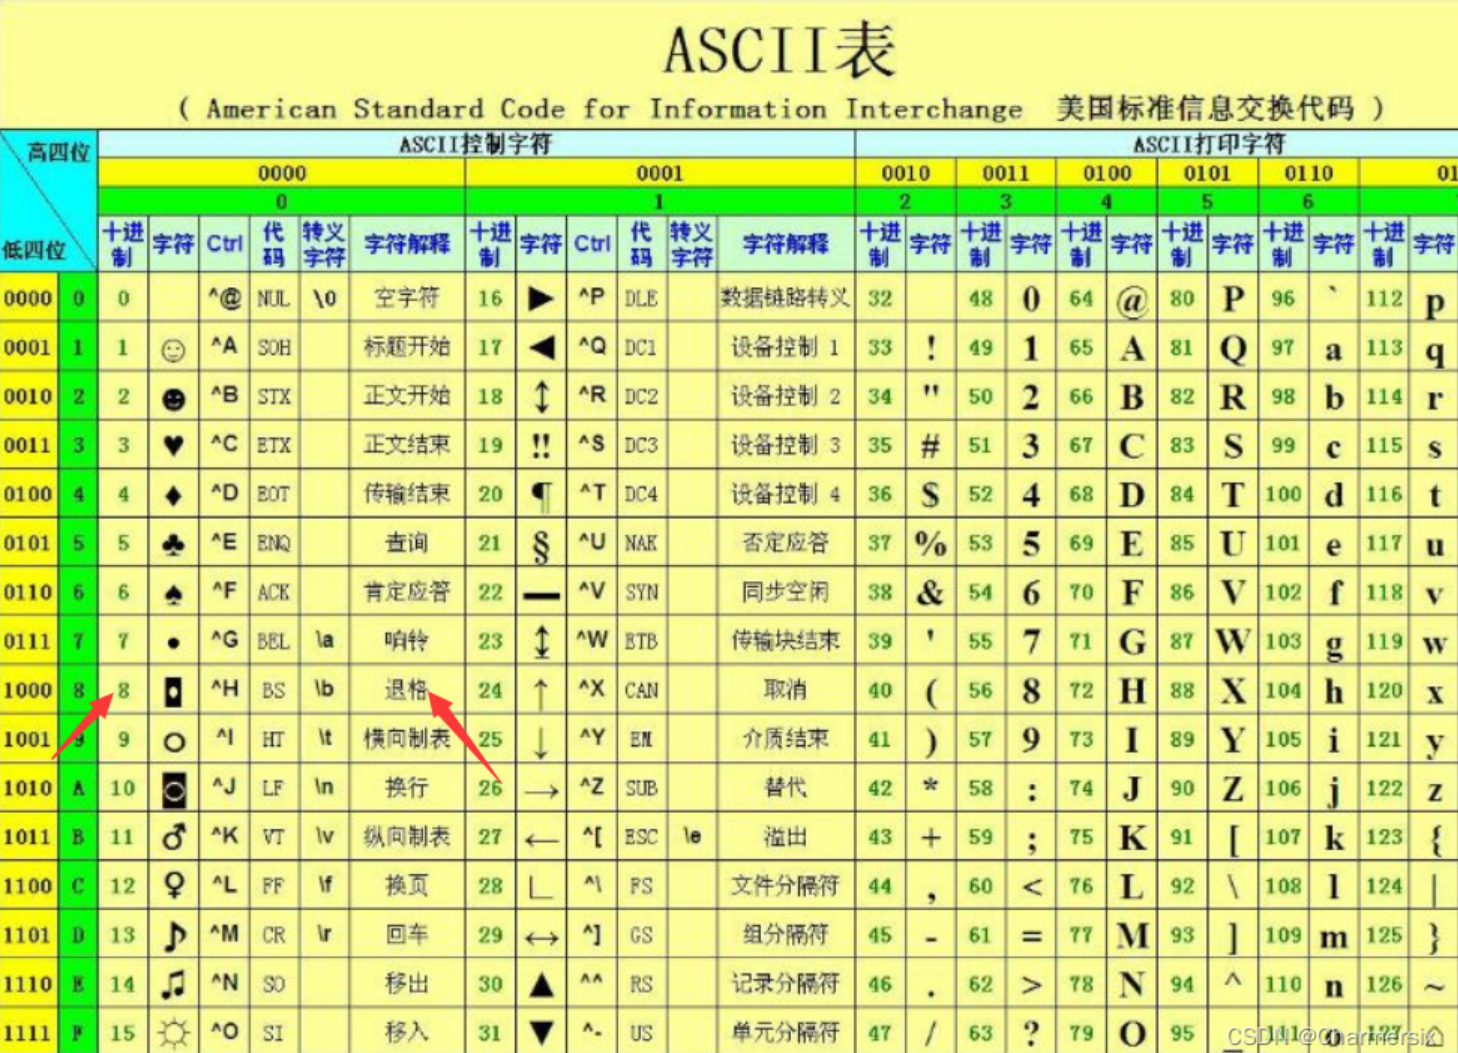Click the spade symbol character cell

173,592
